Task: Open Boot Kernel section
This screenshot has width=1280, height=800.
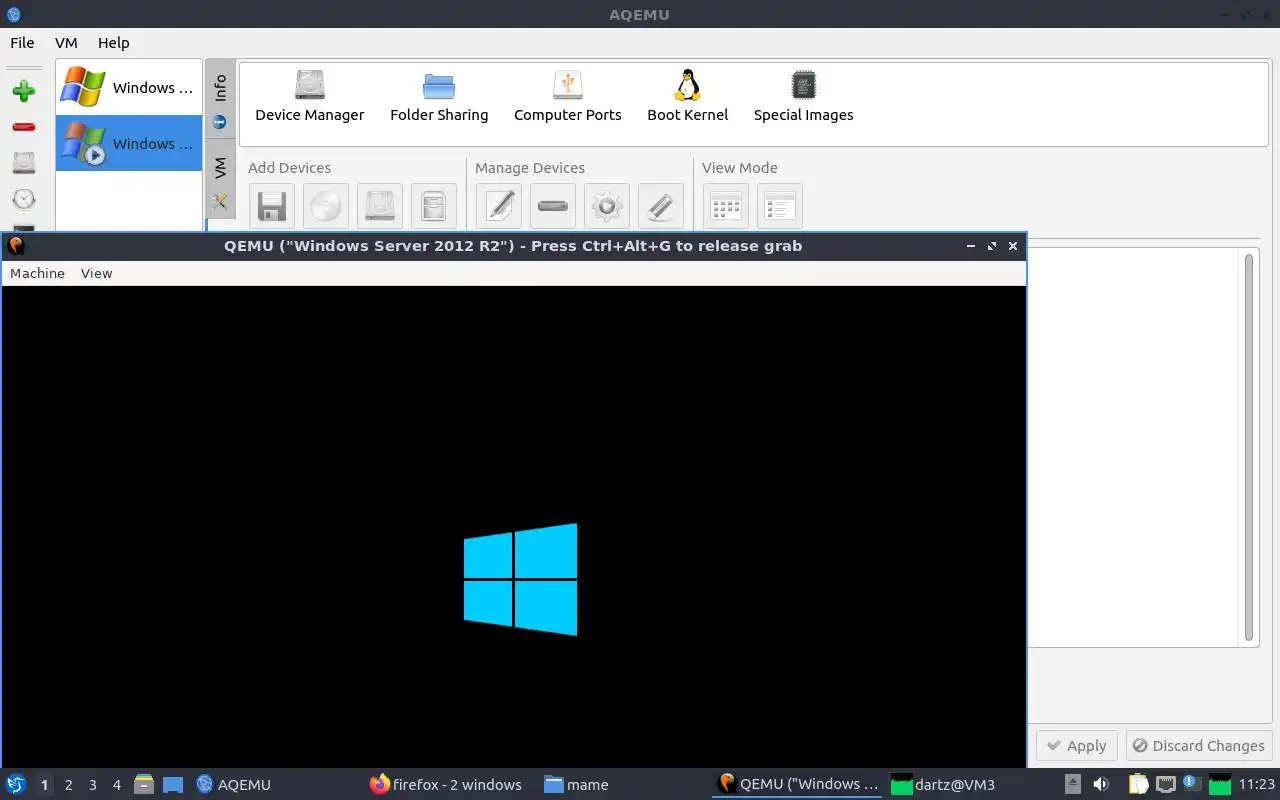Action: pyautogui.click(x=688, y=97)
